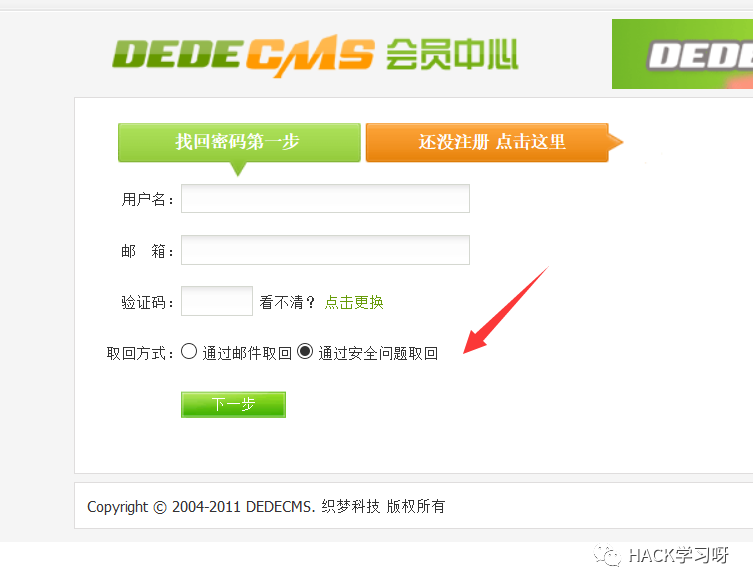Focus the 邮箱 input field
Image resolution: width=753 pixels, height=588 pixels.
325,250
